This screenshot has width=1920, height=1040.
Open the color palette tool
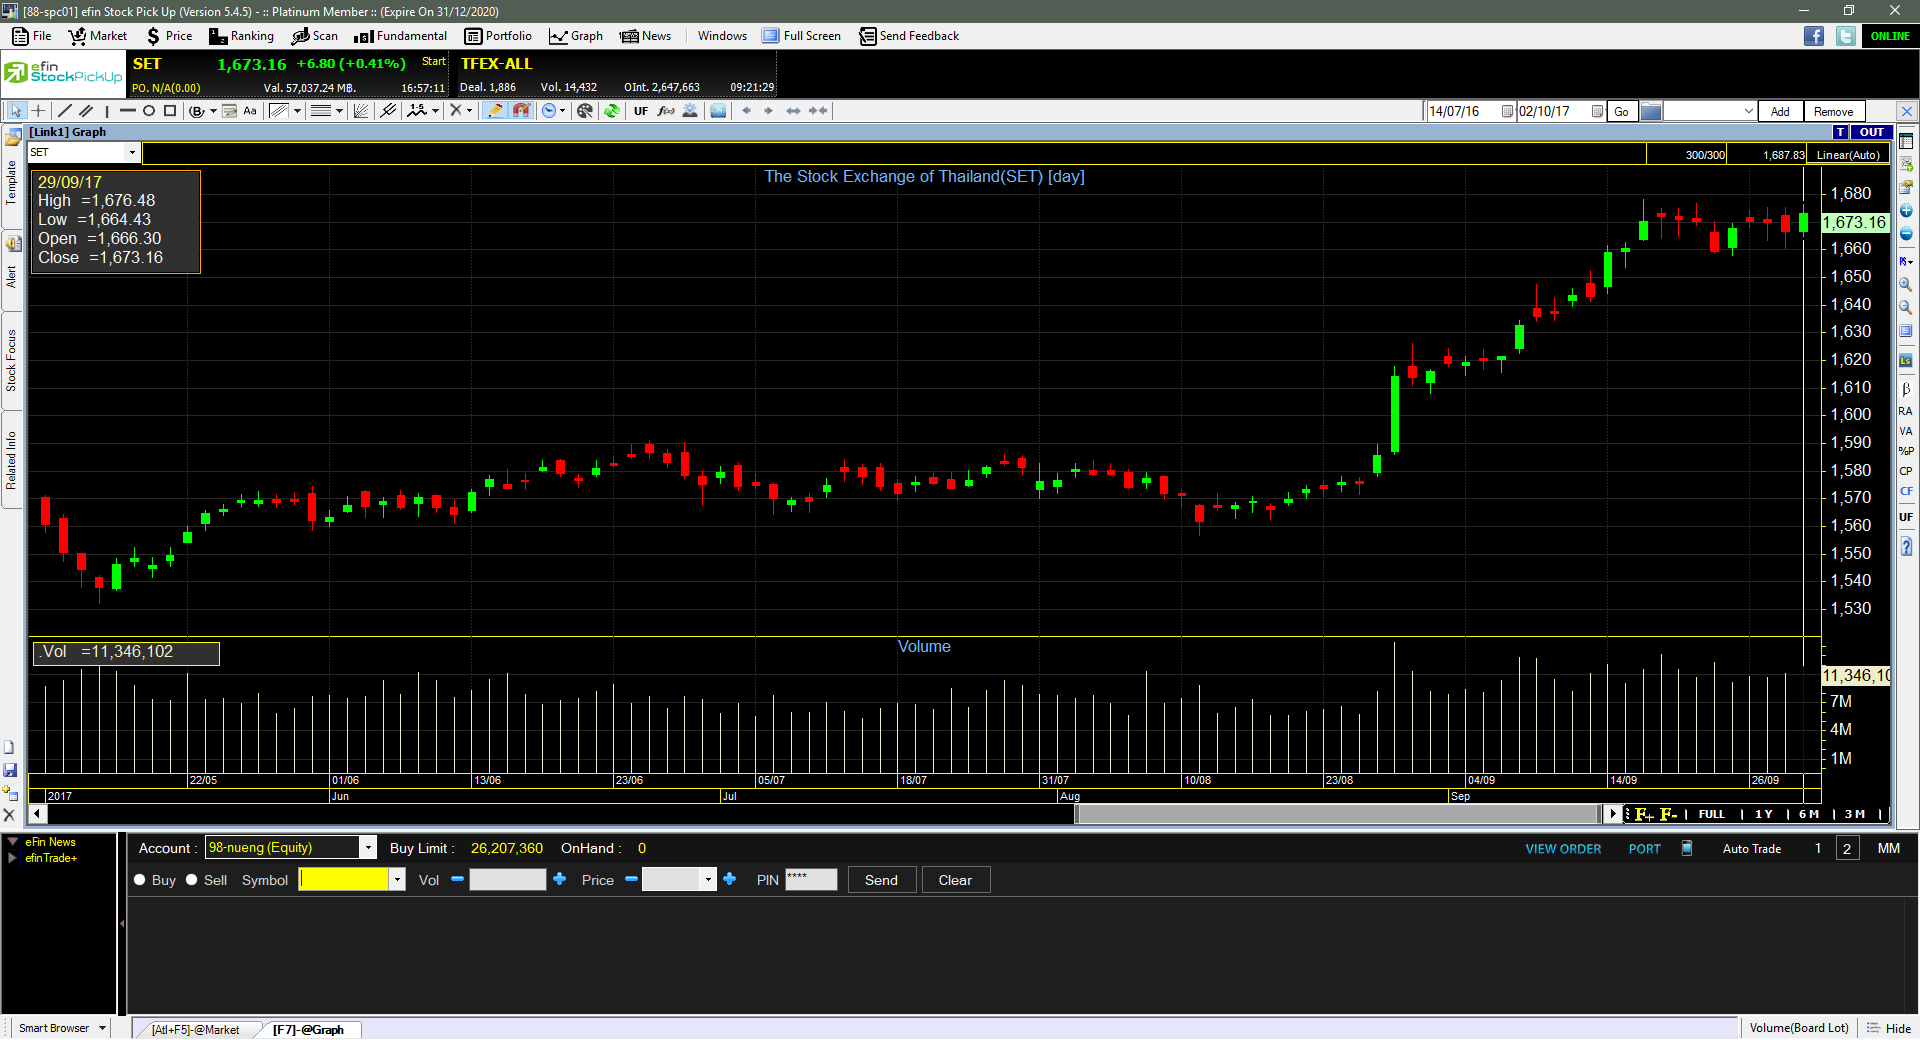pyautogui.click(x=585, y=111)
